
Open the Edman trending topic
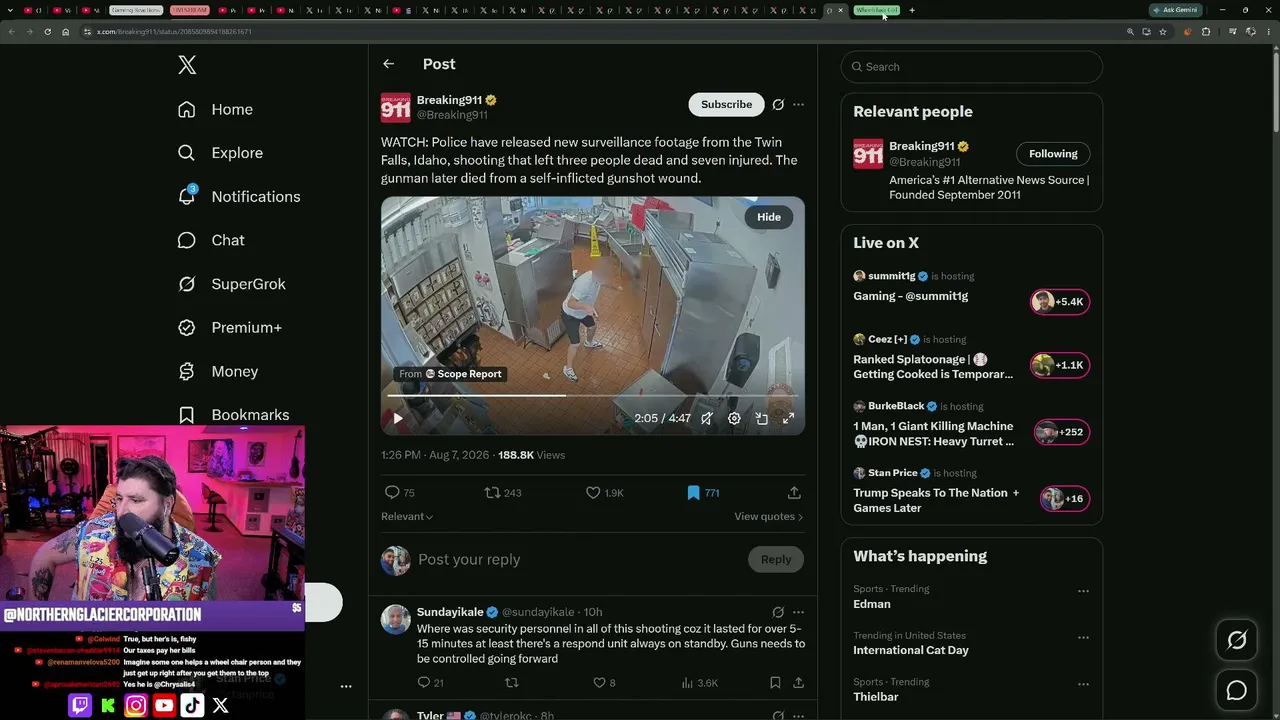click(872, 604)
